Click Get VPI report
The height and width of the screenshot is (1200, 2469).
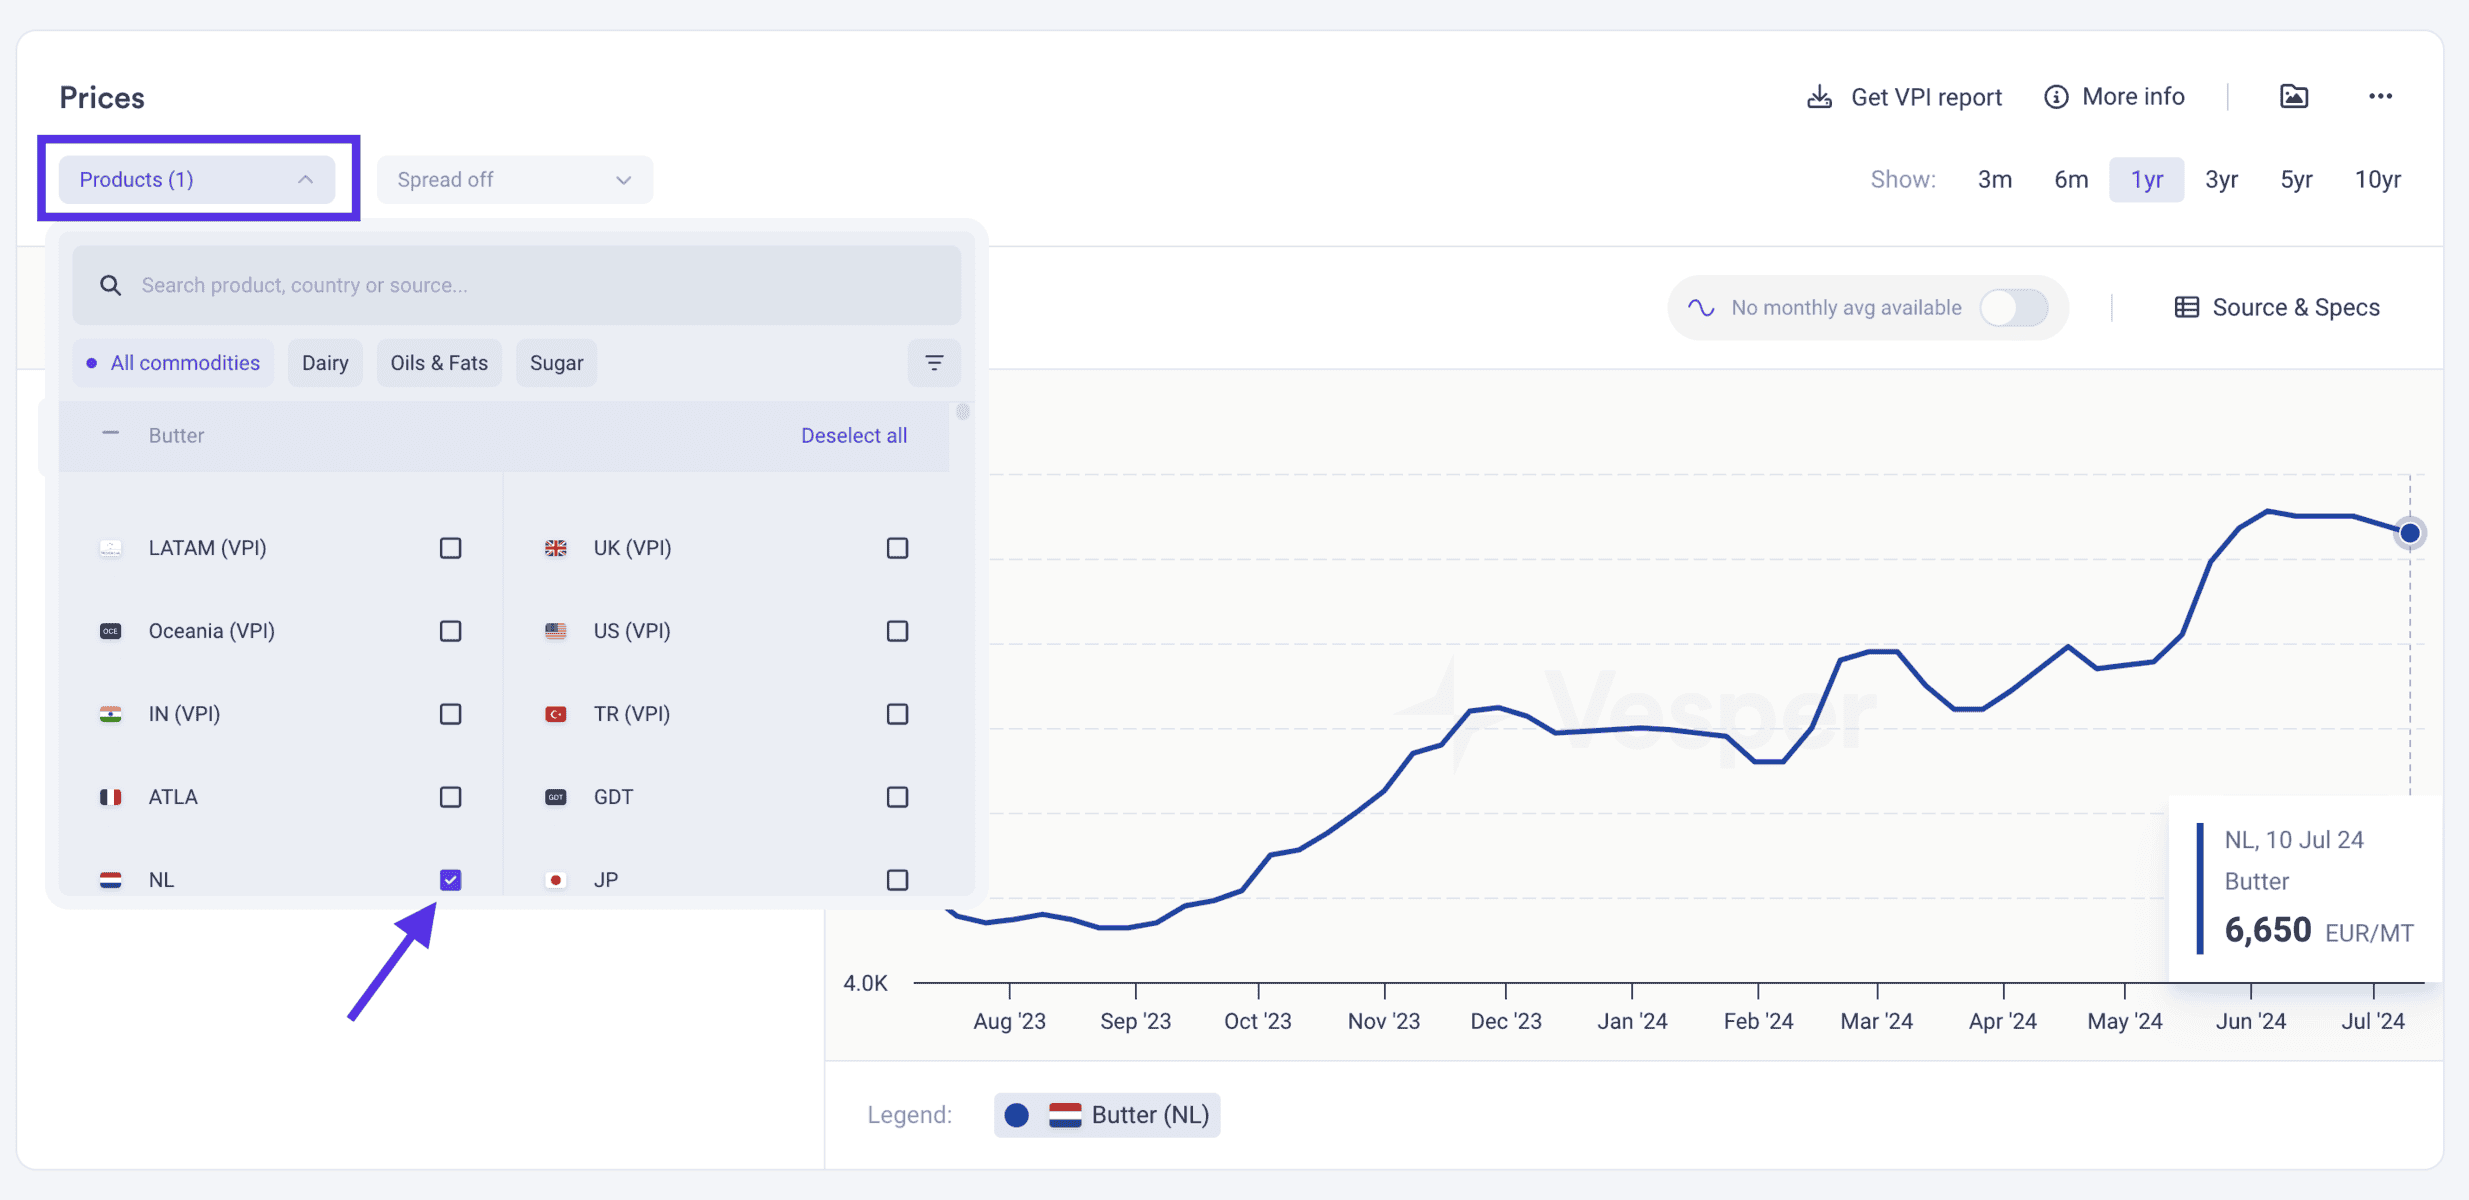pyautogui.click(x=1904, y=97)
